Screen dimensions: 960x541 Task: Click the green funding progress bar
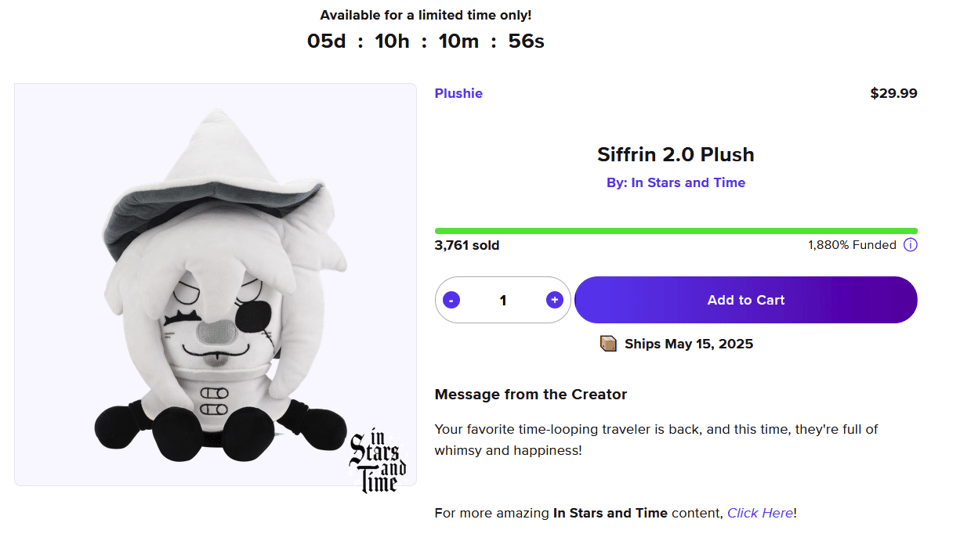[x=675, y=231]
